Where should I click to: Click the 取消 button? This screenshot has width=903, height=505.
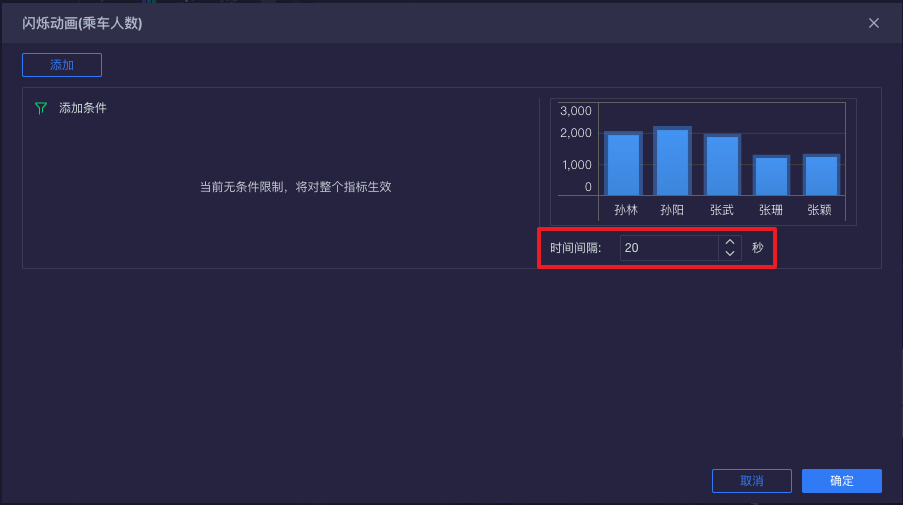(x=752, y=481)
